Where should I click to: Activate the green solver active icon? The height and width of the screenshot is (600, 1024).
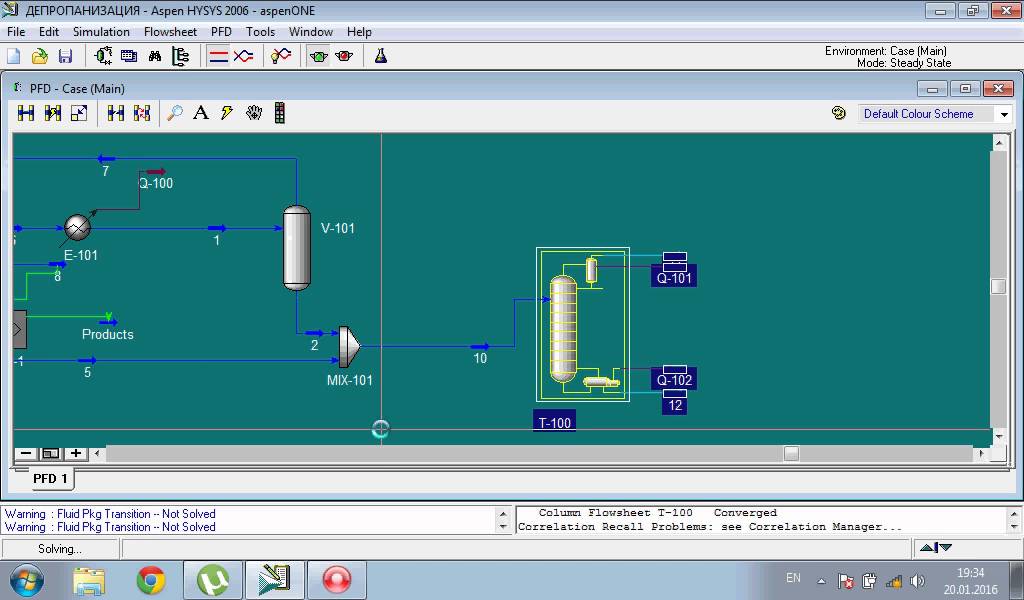click(319, 56)
